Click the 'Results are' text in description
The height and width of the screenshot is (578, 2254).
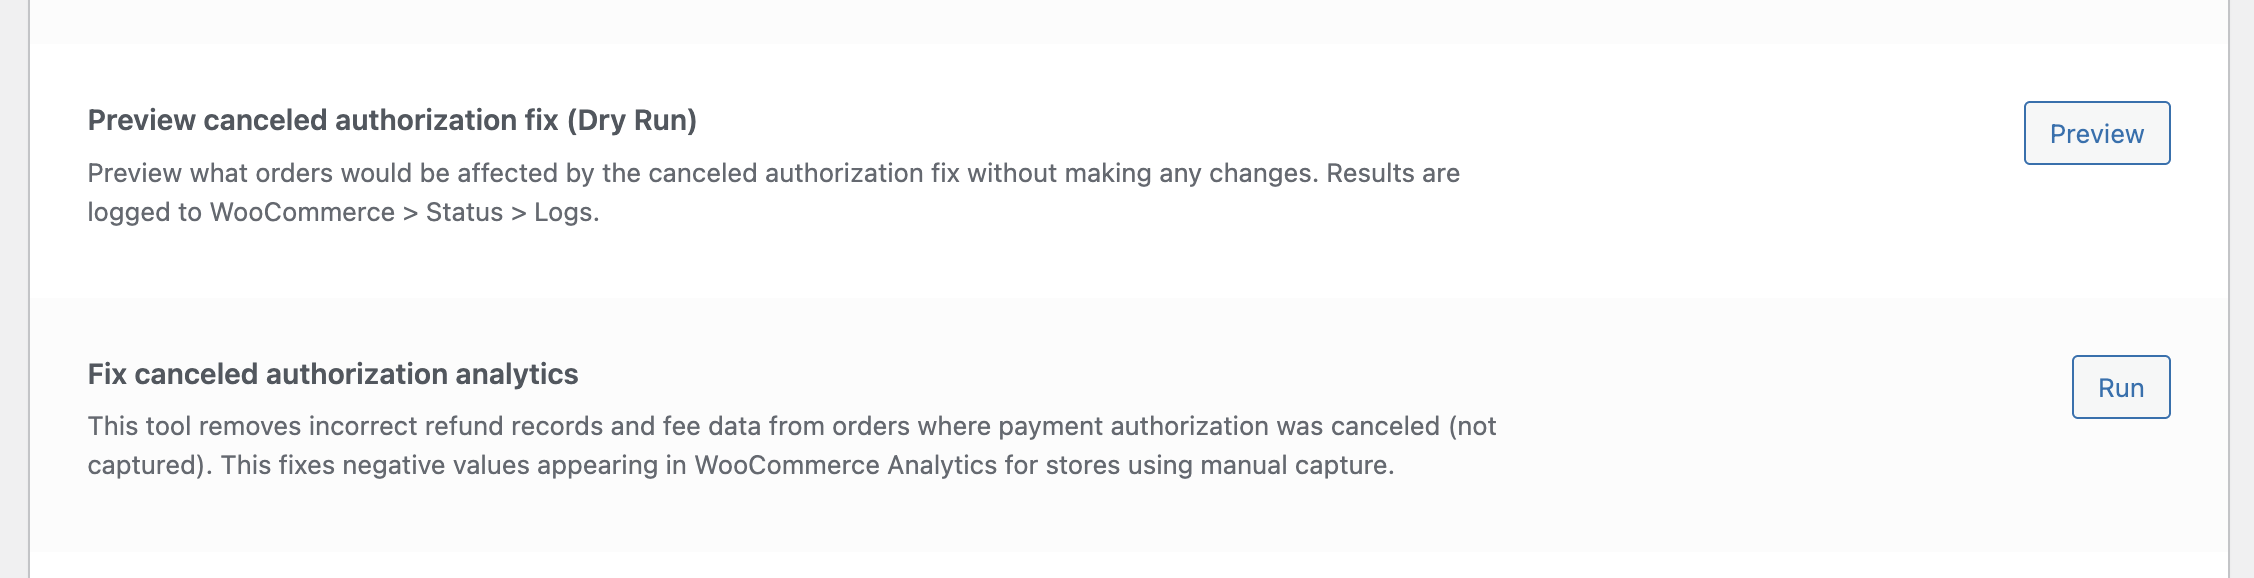click(1393, 173)
